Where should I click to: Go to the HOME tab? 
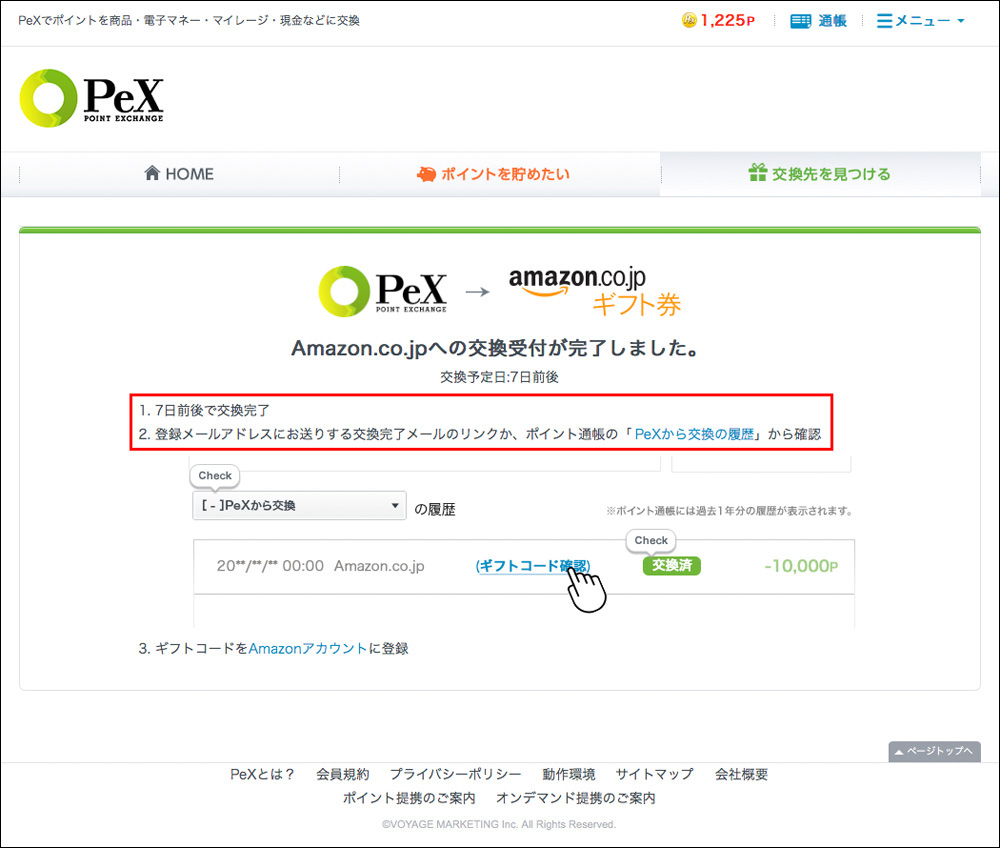(x=179, y=173)
